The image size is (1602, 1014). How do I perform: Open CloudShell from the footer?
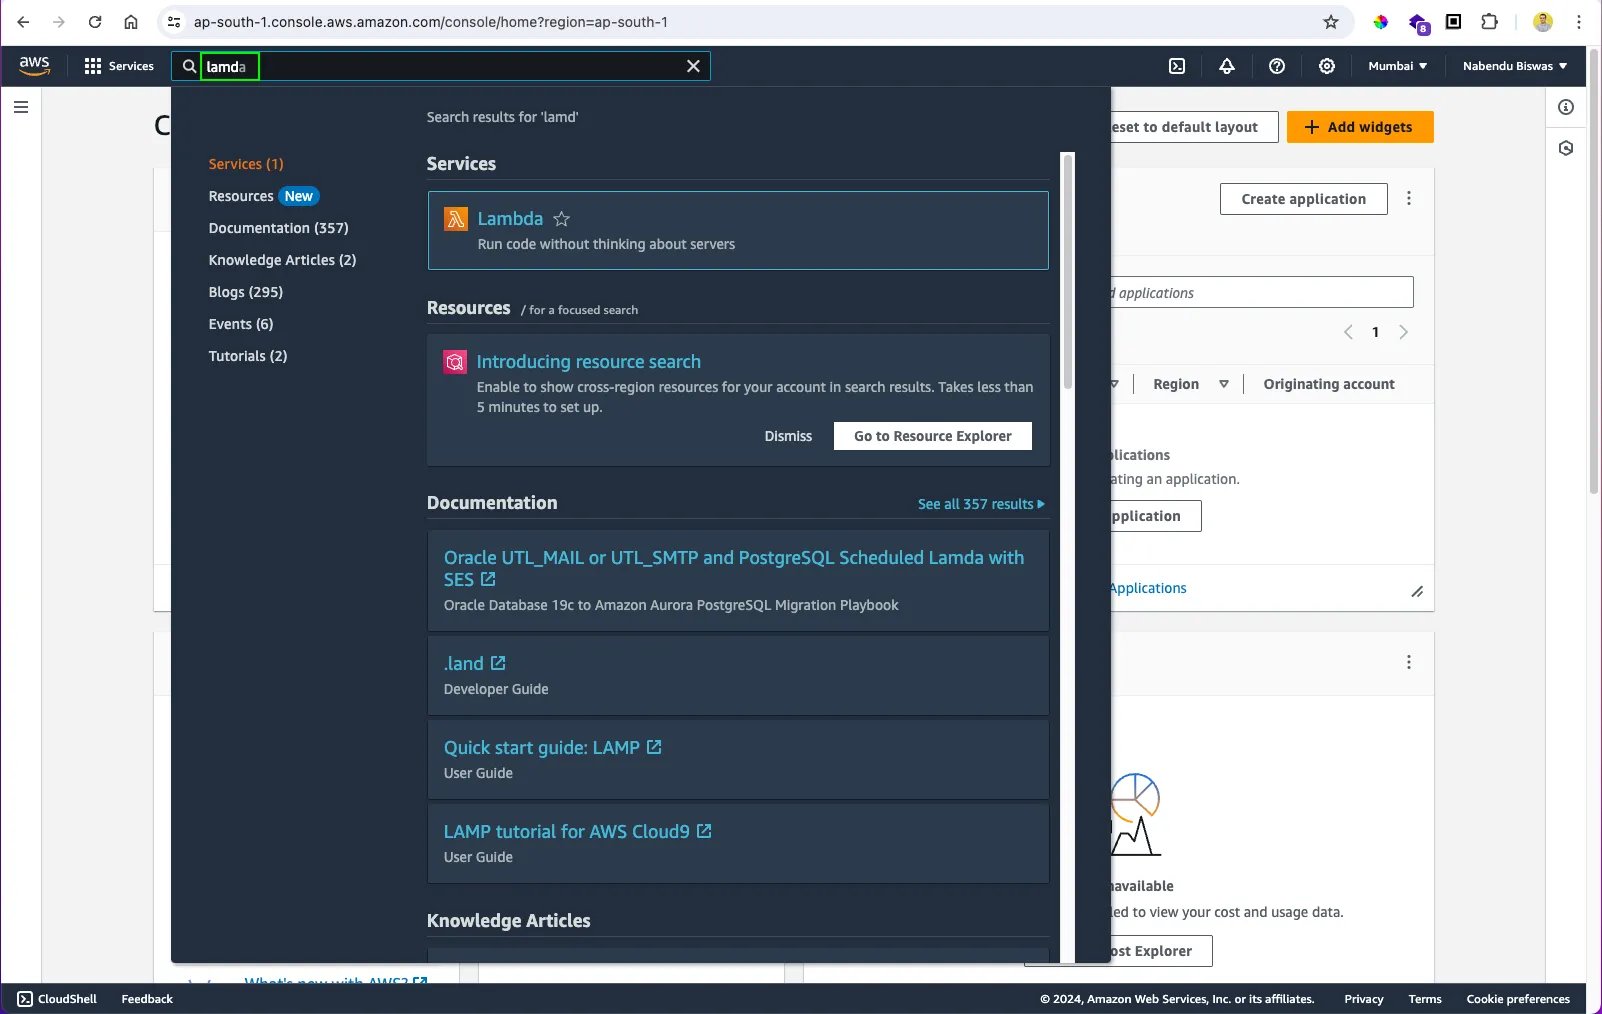pyautogui.click(x=57, y=999)
